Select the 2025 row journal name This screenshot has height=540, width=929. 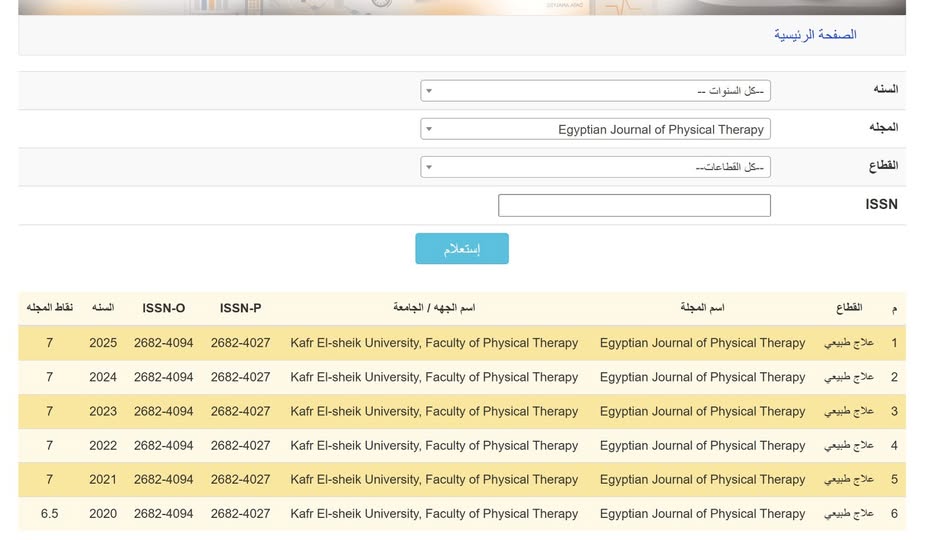pos(702,343)
